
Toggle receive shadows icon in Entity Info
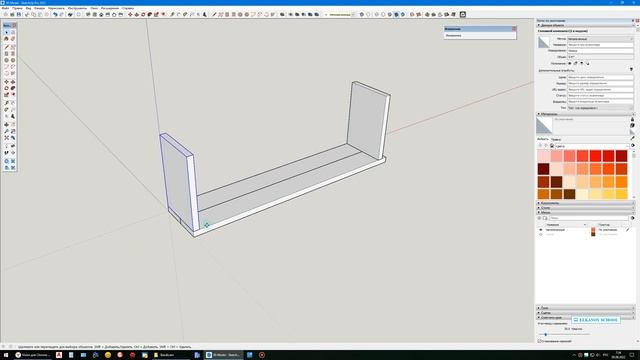point(582,63)
